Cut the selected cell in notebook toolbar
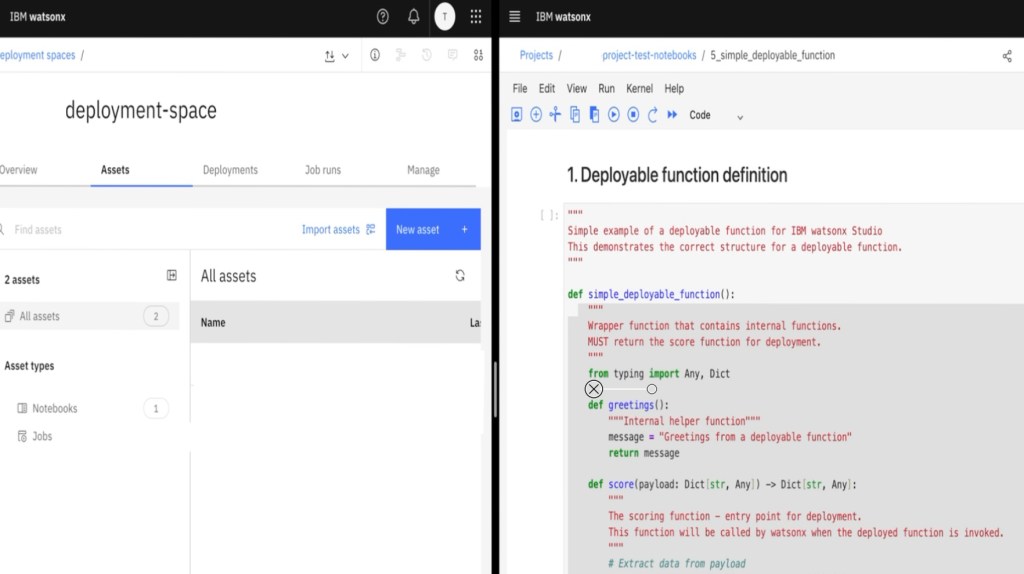 555,115
